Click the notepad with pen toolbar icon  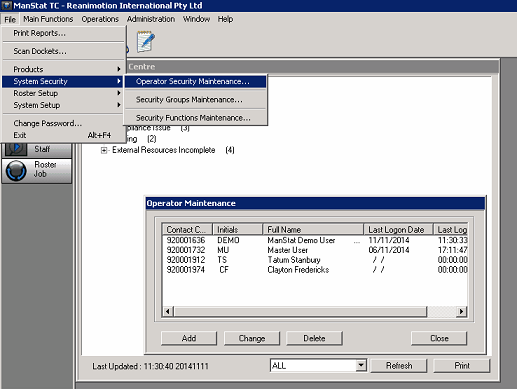point(146,42)
